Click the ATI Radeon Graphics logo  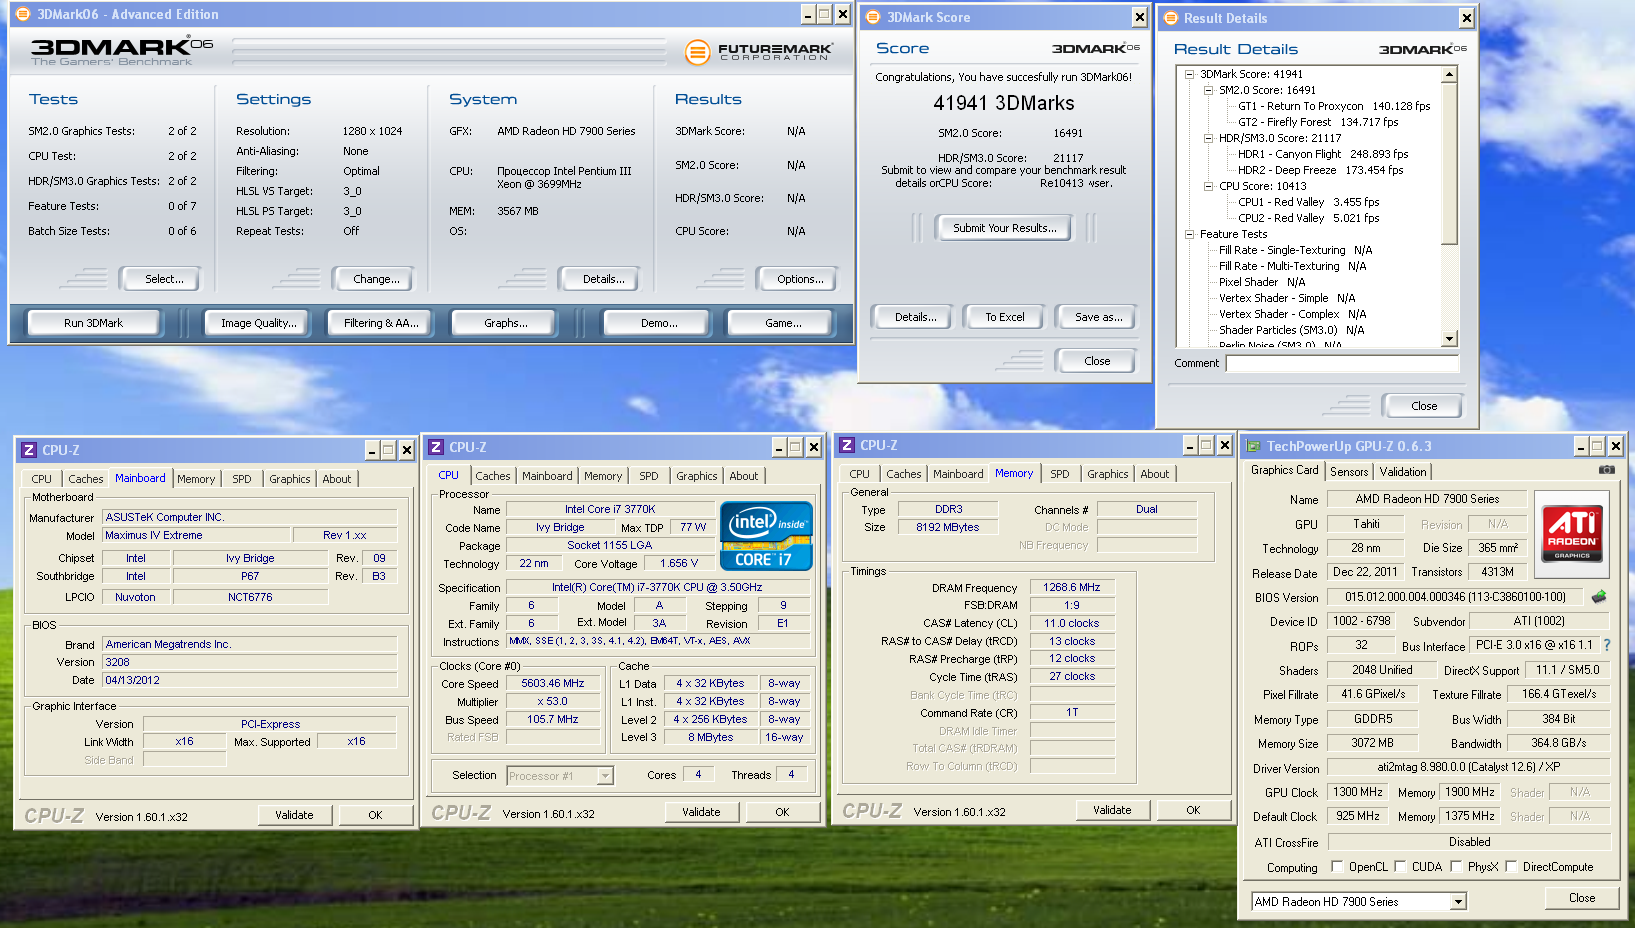click(x=1571, y=533)
